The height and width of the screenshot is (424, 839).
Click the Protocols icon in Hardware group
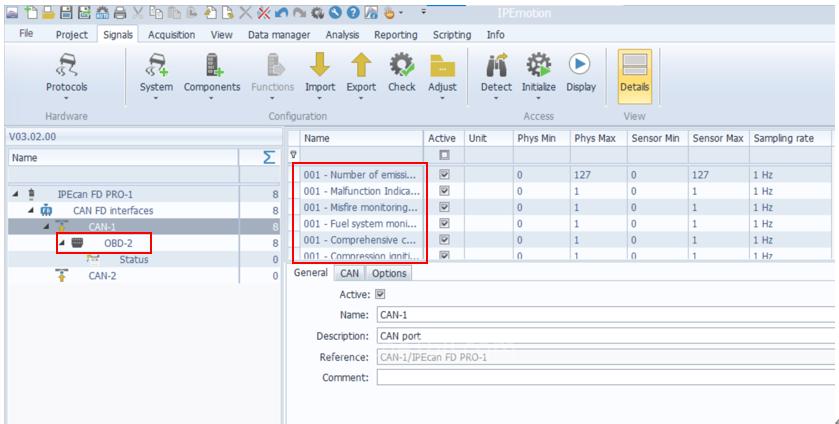pyautogui.click(x=66, y=66)
